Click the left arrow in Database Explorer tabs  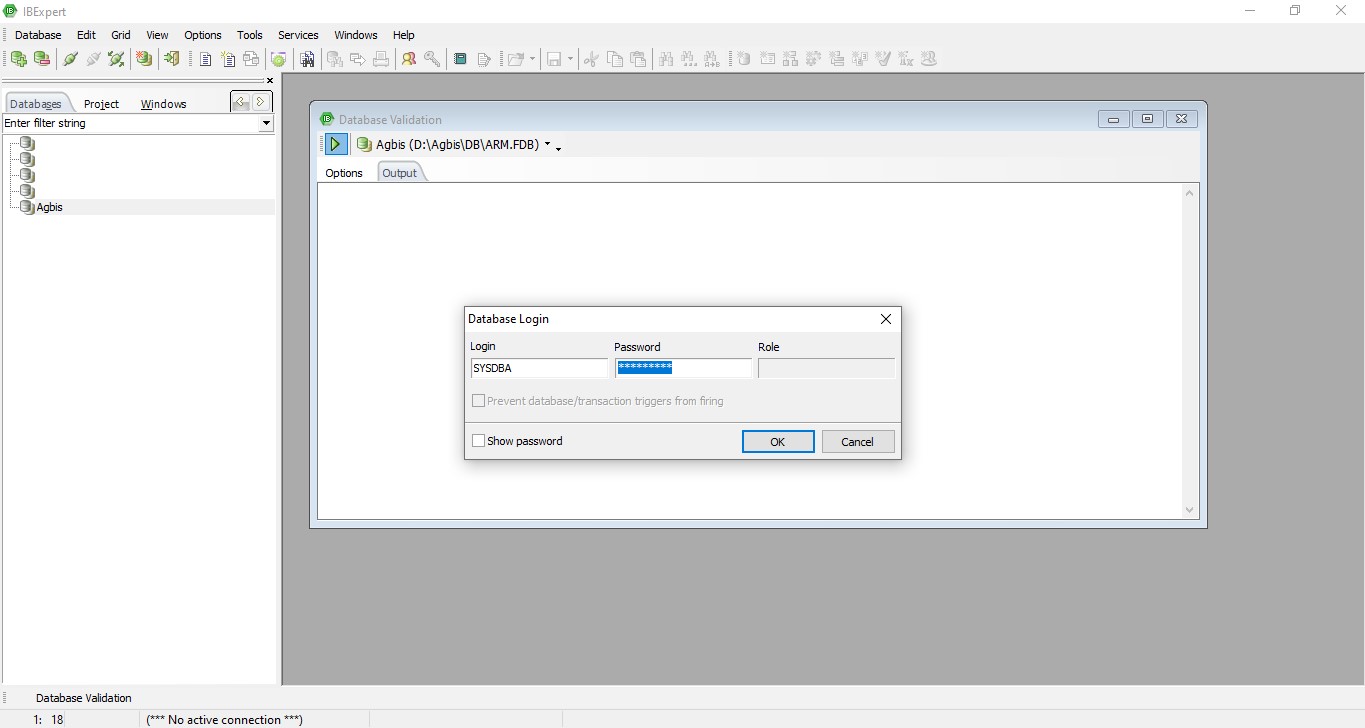(x=240, y=102)
